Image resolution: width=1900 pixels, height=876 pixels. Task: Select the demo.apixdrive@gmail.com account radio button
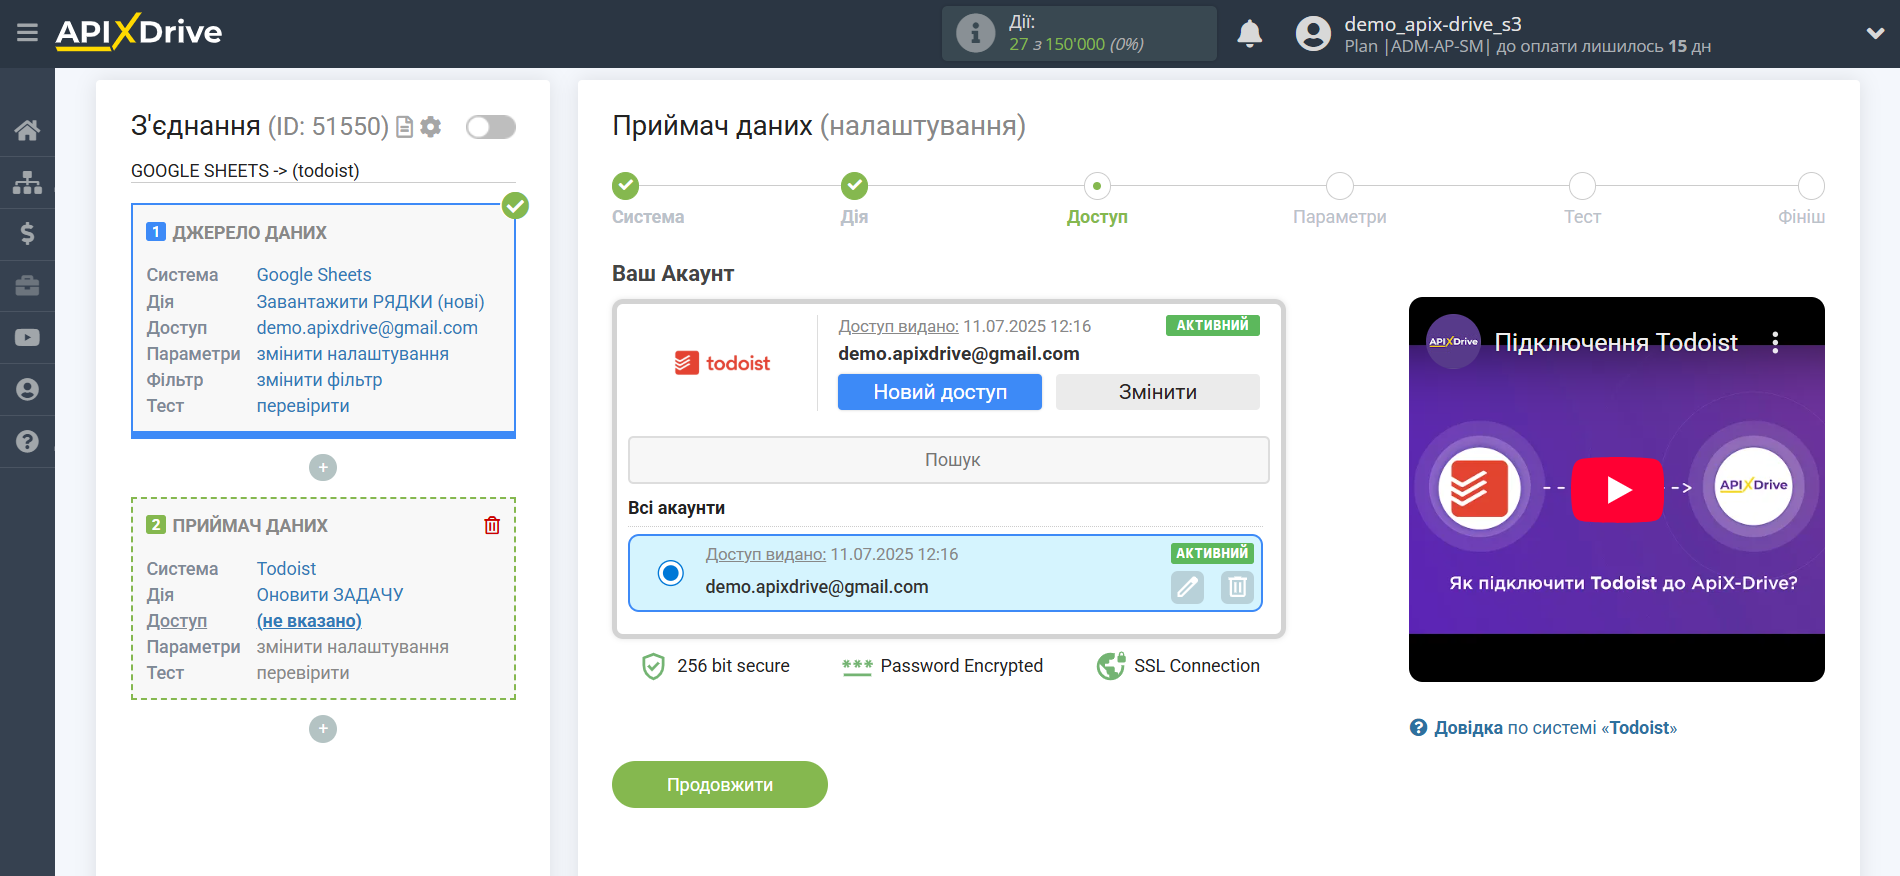pyautogui.click(x=671, y=573)
